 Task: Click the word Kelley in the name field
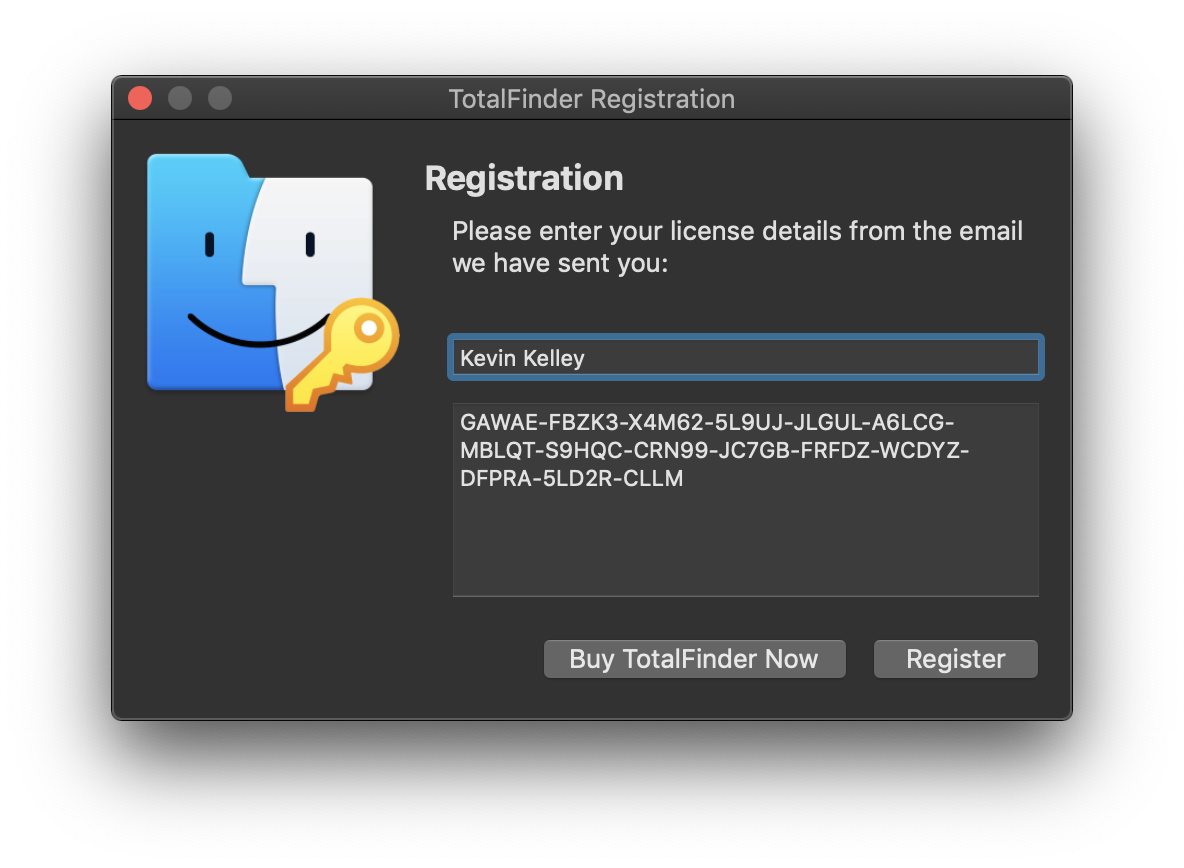(551, 358)
